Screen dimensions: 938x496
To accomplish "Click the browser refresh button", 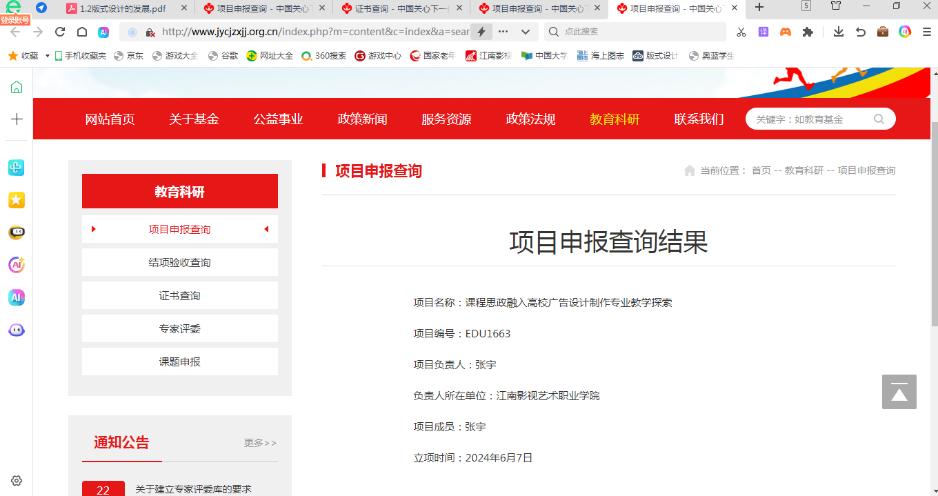I will (60, 32).
